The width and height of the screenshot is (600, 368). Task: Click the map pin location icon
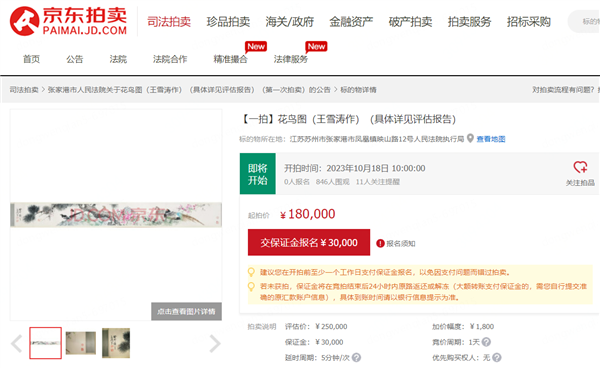[470, 138]
